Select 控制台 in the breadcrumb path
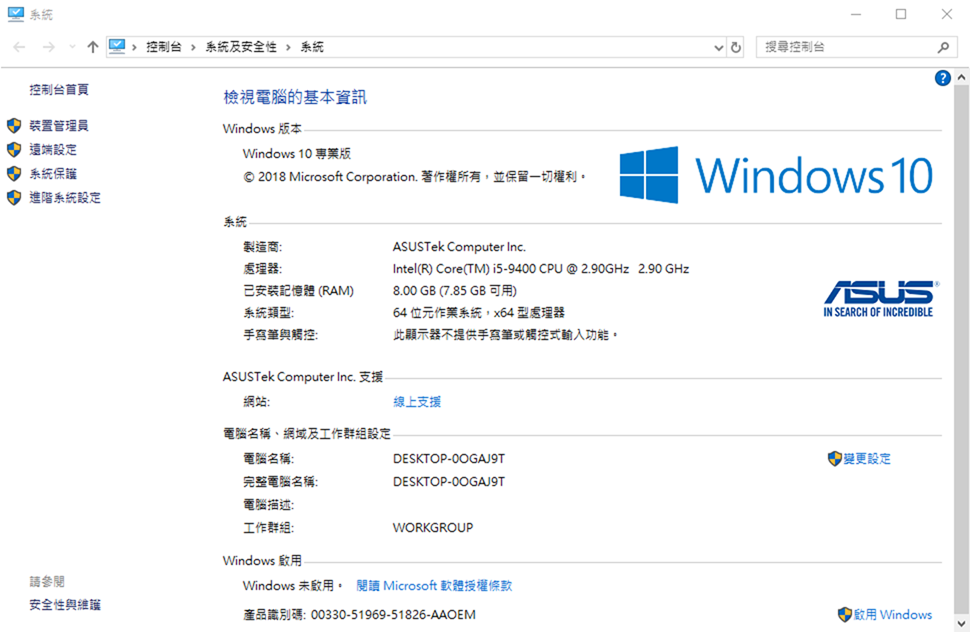This screenshot has height=632, width=970. tap(163, 47)
